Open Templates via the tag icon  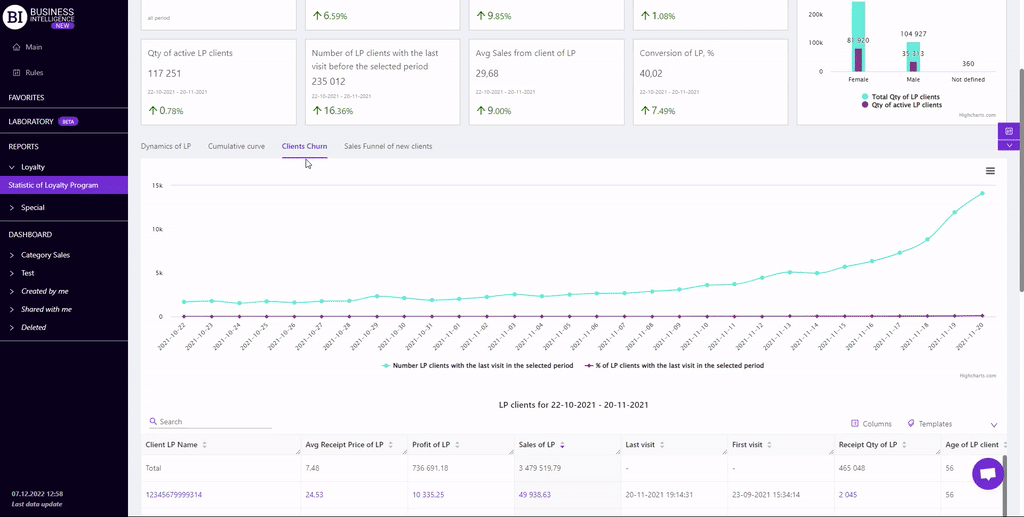[x=911, y=424]
